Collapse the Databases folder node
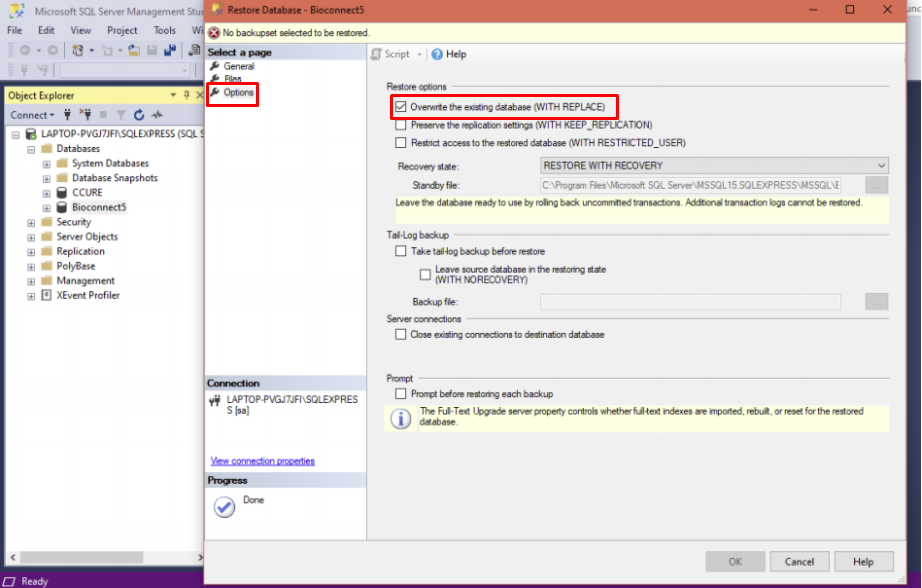The height and width of the screenshot is (588, 922). [x=31, y=149]
